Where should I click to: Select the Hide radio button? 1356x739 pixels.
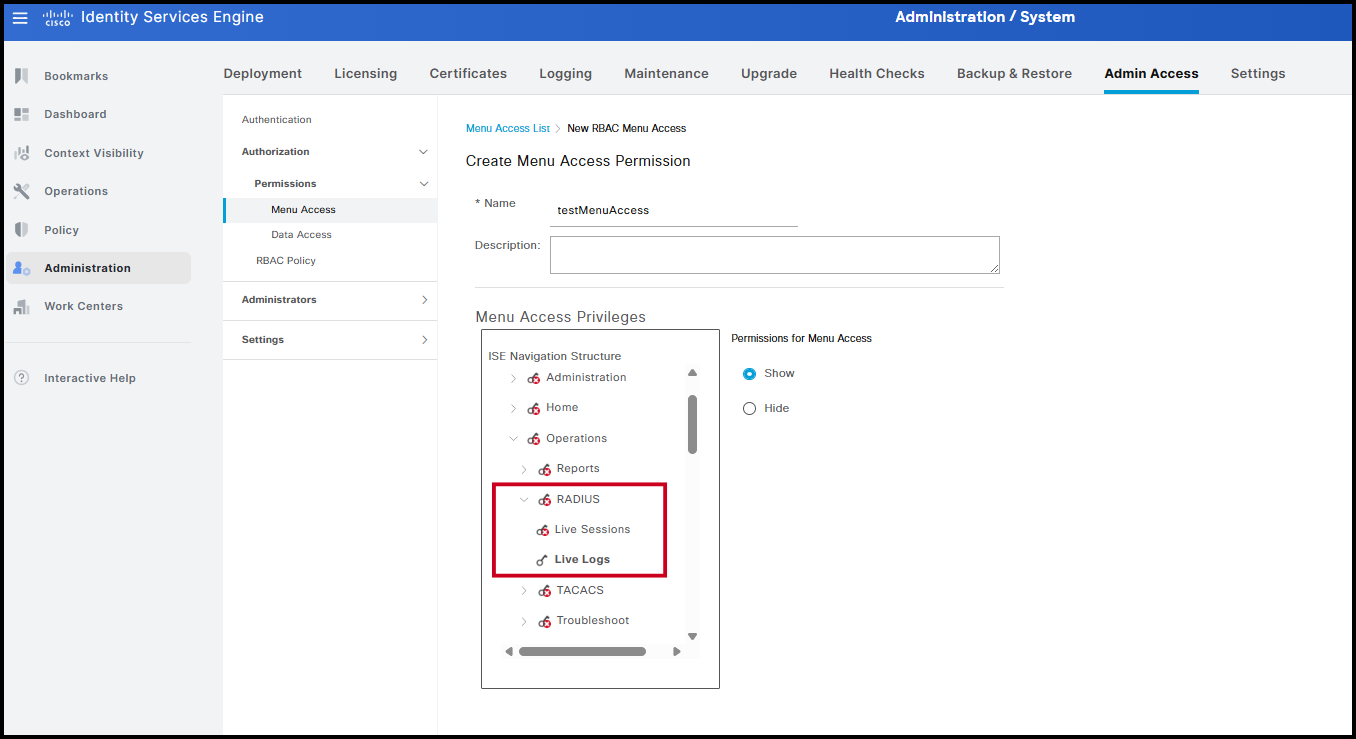tap(749, 408)
